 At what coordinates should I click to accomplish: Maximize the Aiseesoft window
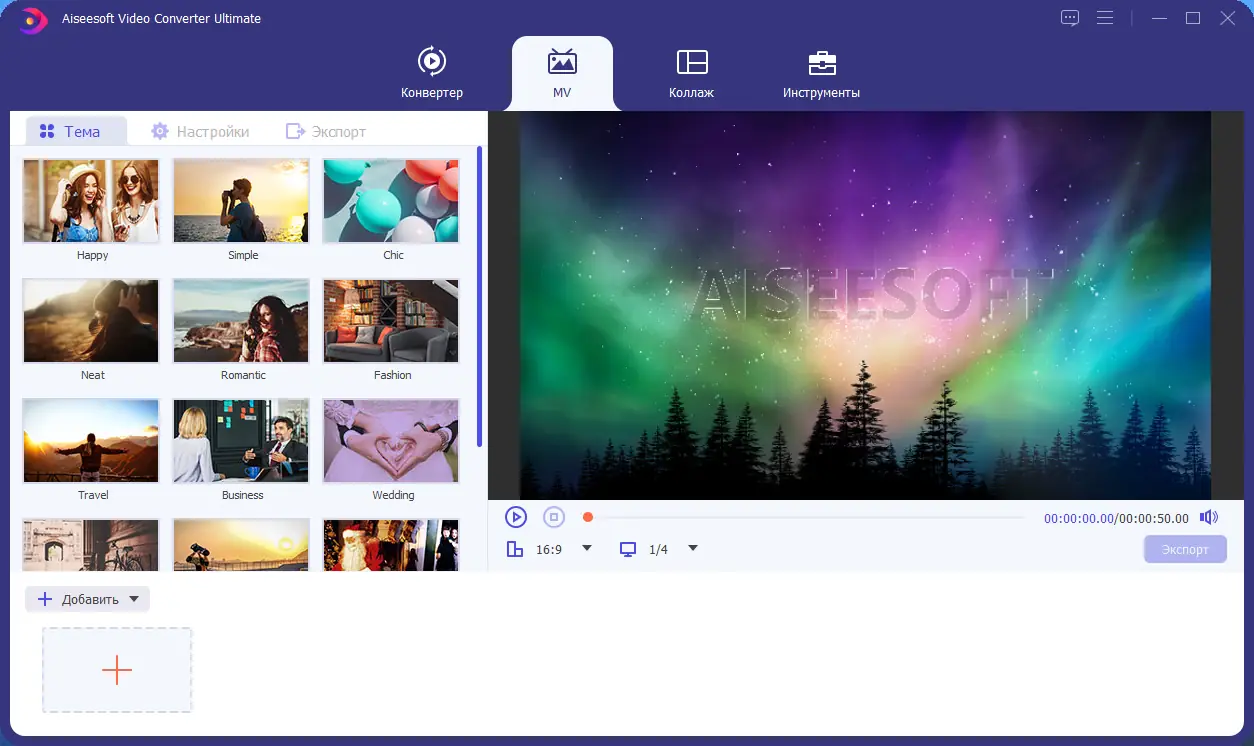coord(1193,18)
